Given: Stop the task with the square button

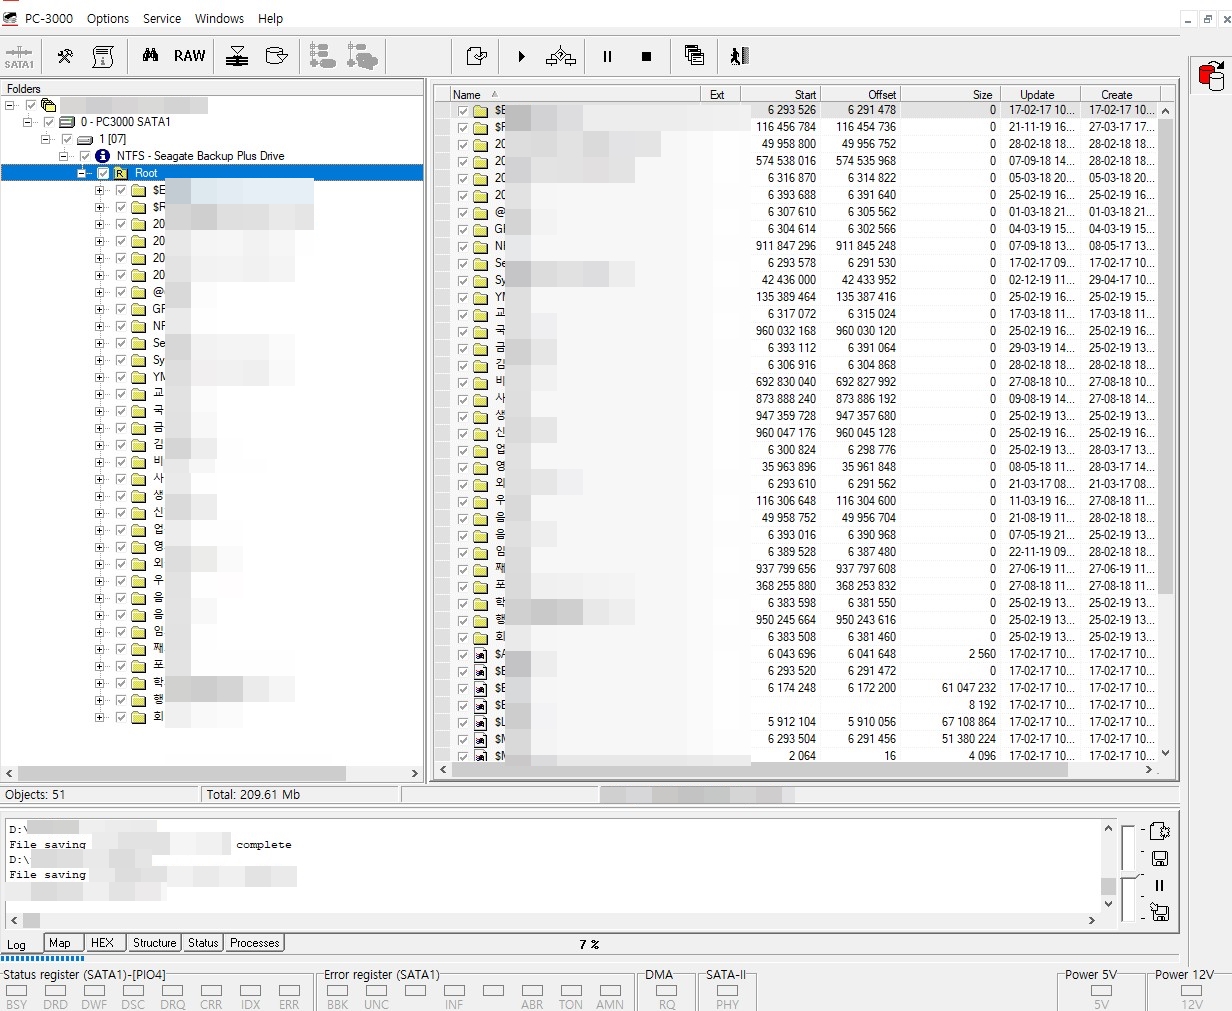Looking at the screenshot, I should pos(646,57).
